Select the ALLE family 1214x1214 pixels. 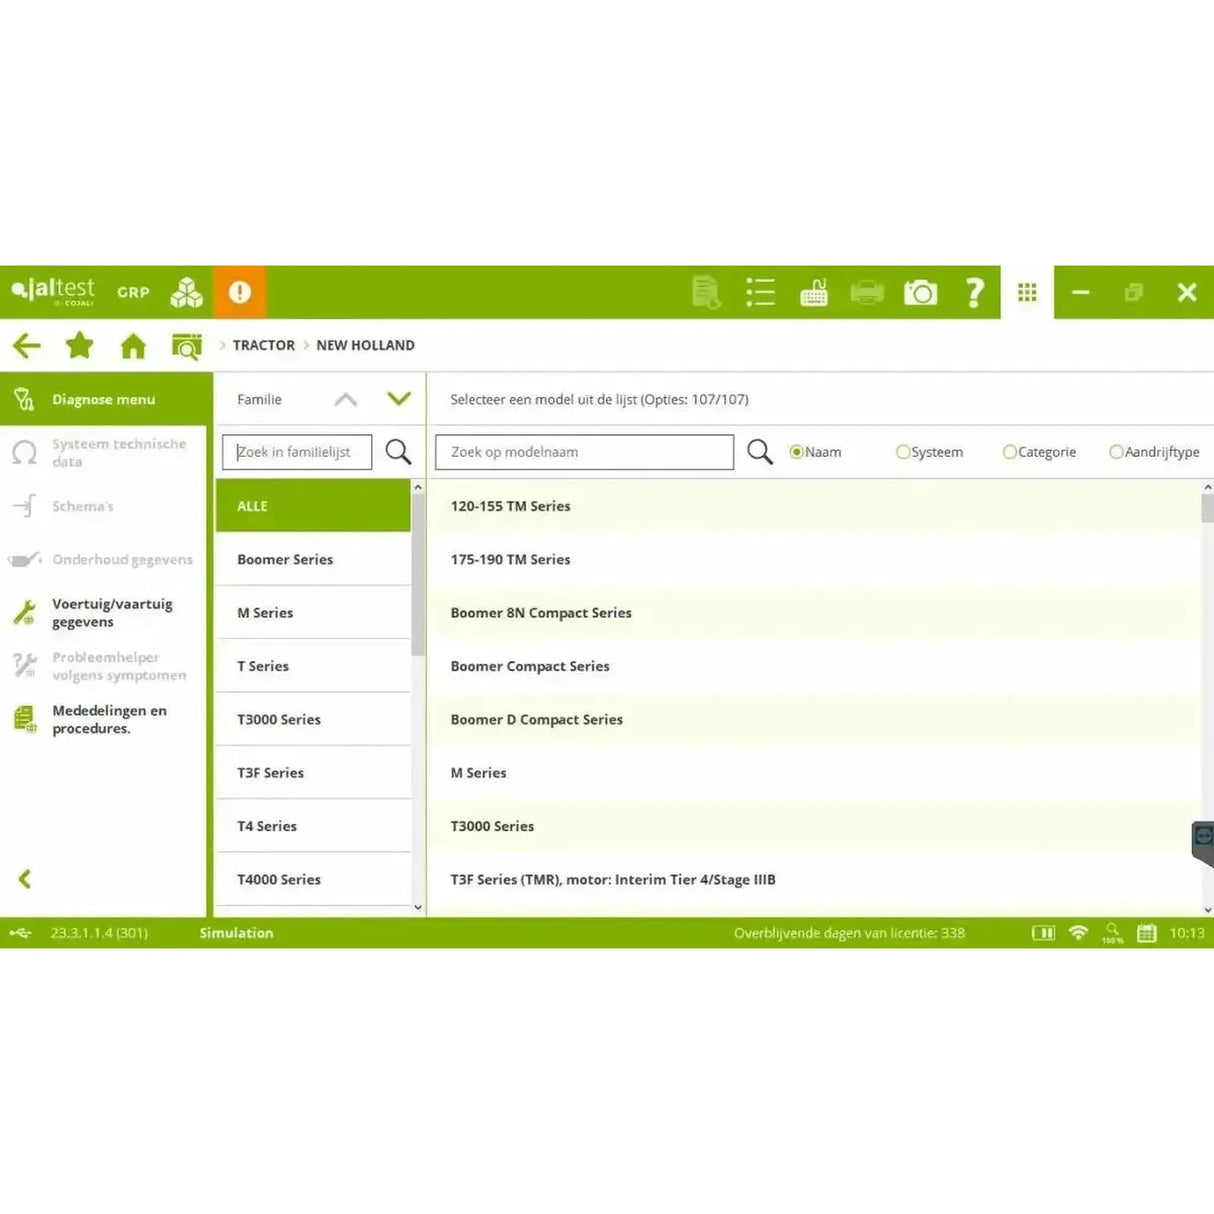pos(313,506)
